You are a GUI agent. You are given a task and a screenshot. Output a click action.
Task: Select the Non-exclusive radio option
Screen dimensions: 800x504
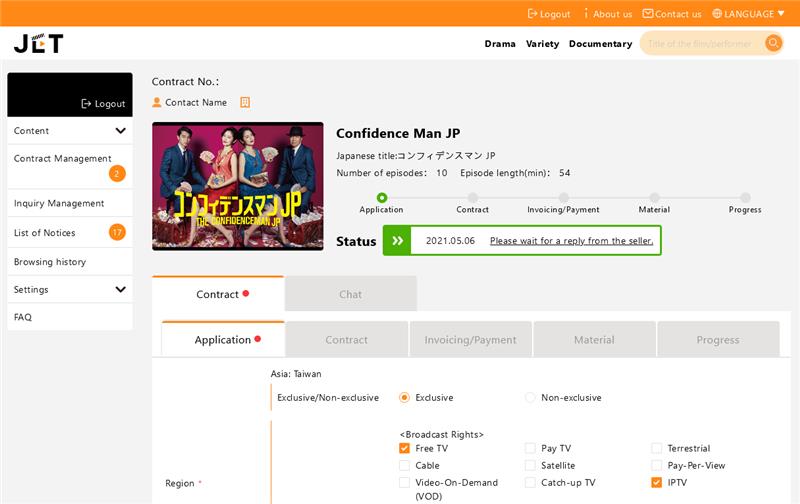point(531,398)
